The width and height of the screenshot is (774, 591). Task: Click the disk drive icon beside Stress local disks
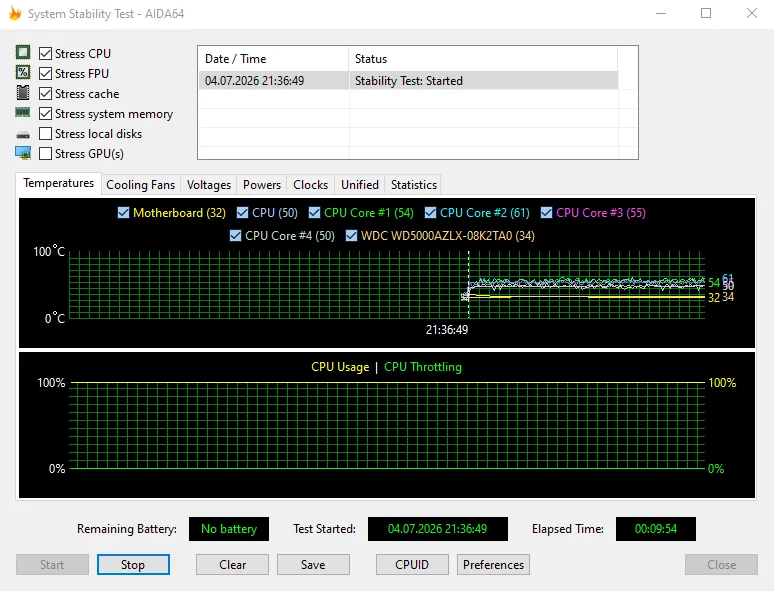[23, 134]
